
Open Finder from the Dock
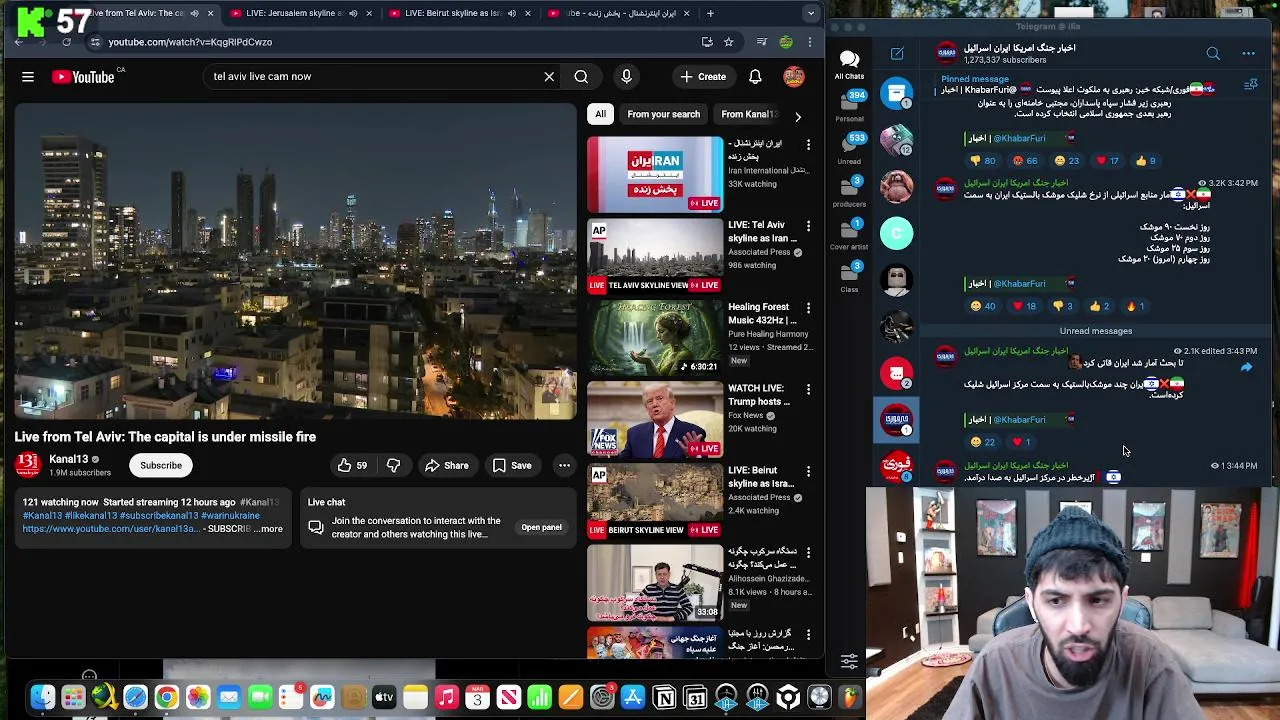coord(42,697)
